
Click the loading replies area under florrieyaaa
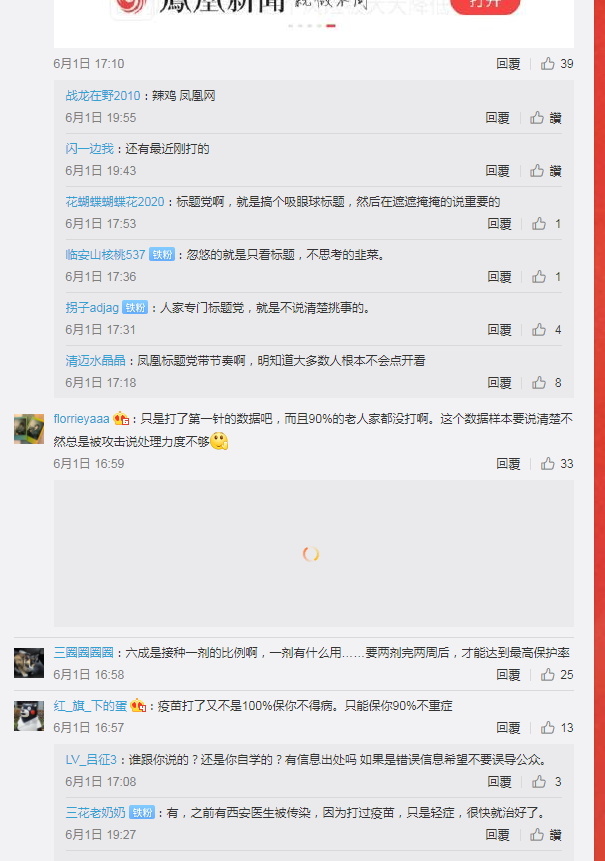coord(313,554)
